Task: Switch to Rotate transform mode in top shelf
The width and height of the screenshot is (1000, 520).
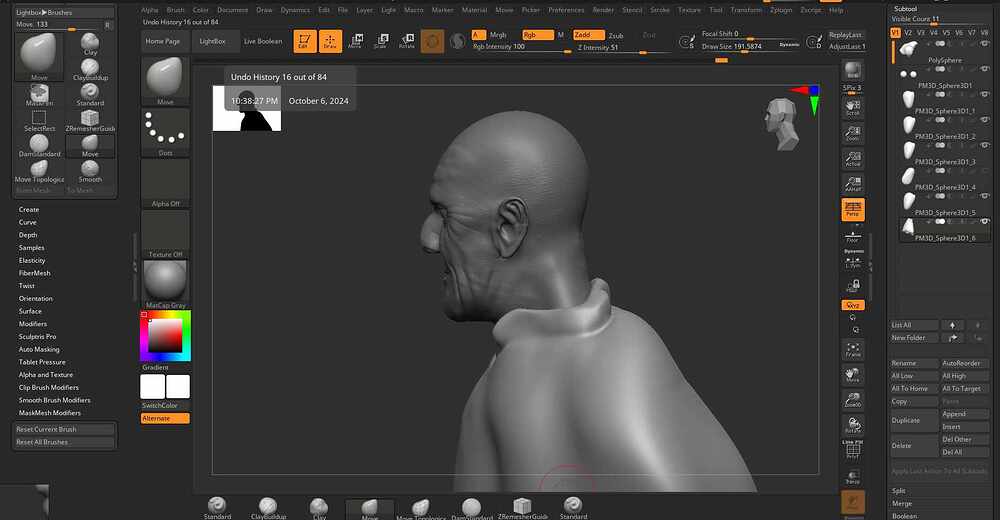Action: 407,41
